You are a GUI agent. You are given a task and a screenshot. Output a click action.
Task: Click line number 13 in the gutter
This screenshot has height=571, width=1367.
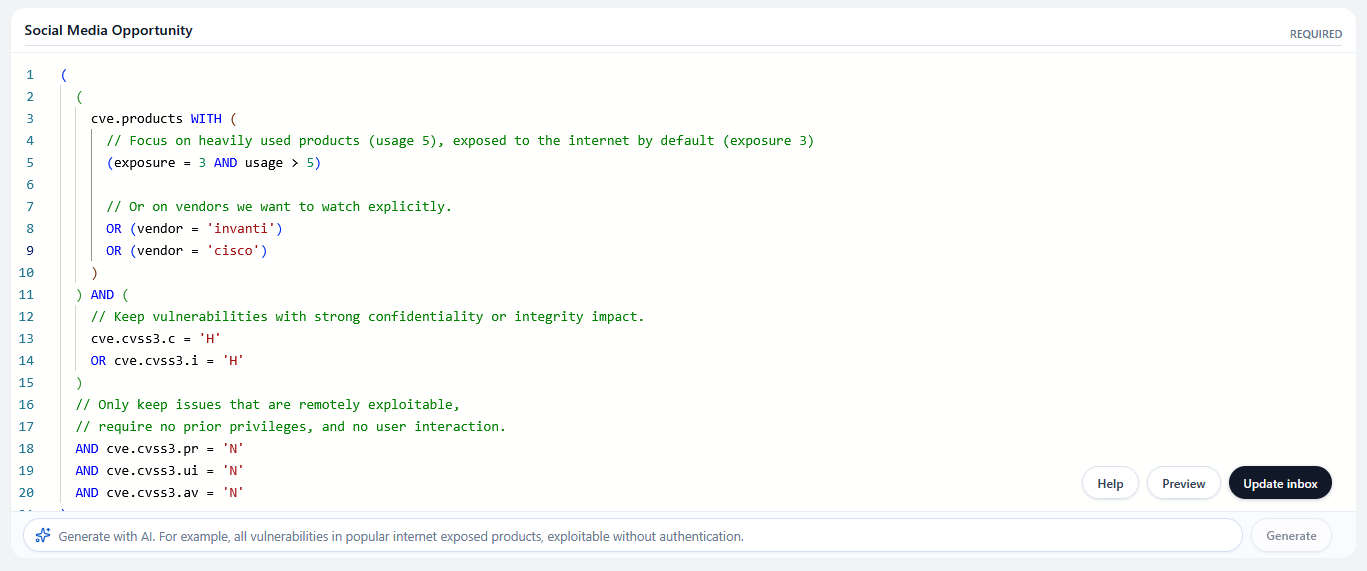26,338
